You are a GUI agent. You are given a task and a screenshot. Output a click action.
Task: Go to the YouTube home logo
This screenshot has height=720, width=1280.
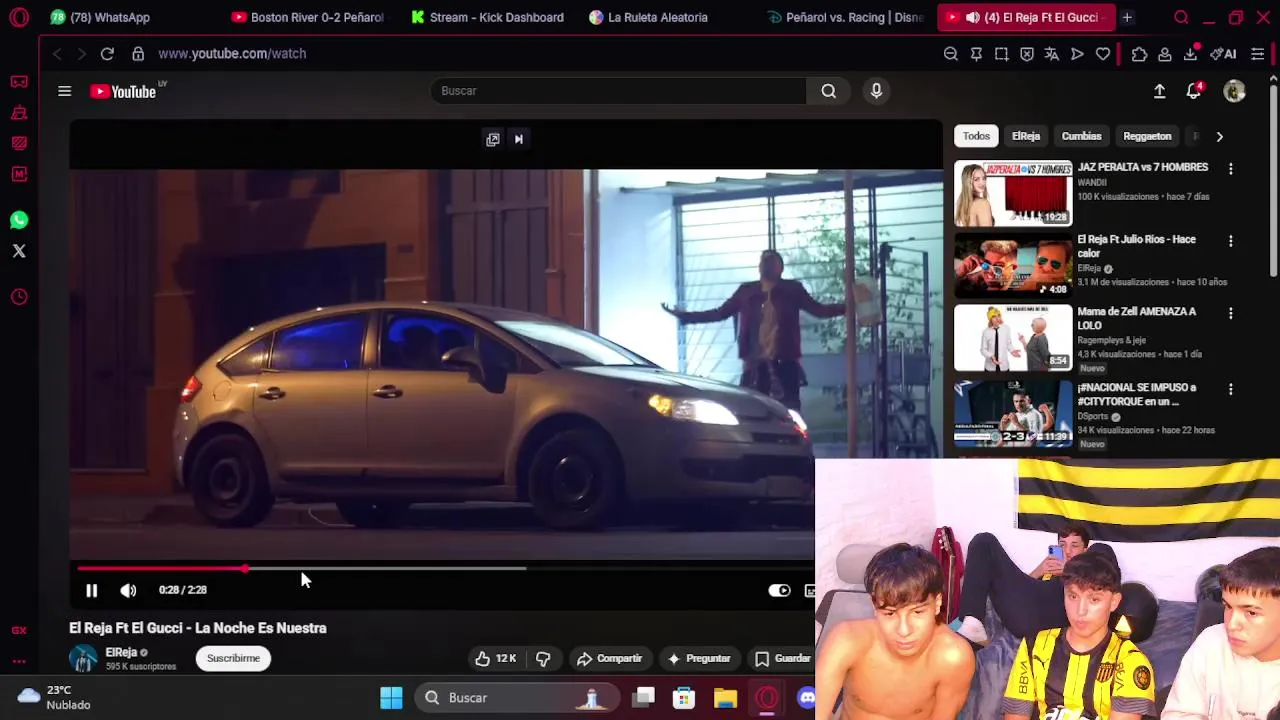[124, 91]
